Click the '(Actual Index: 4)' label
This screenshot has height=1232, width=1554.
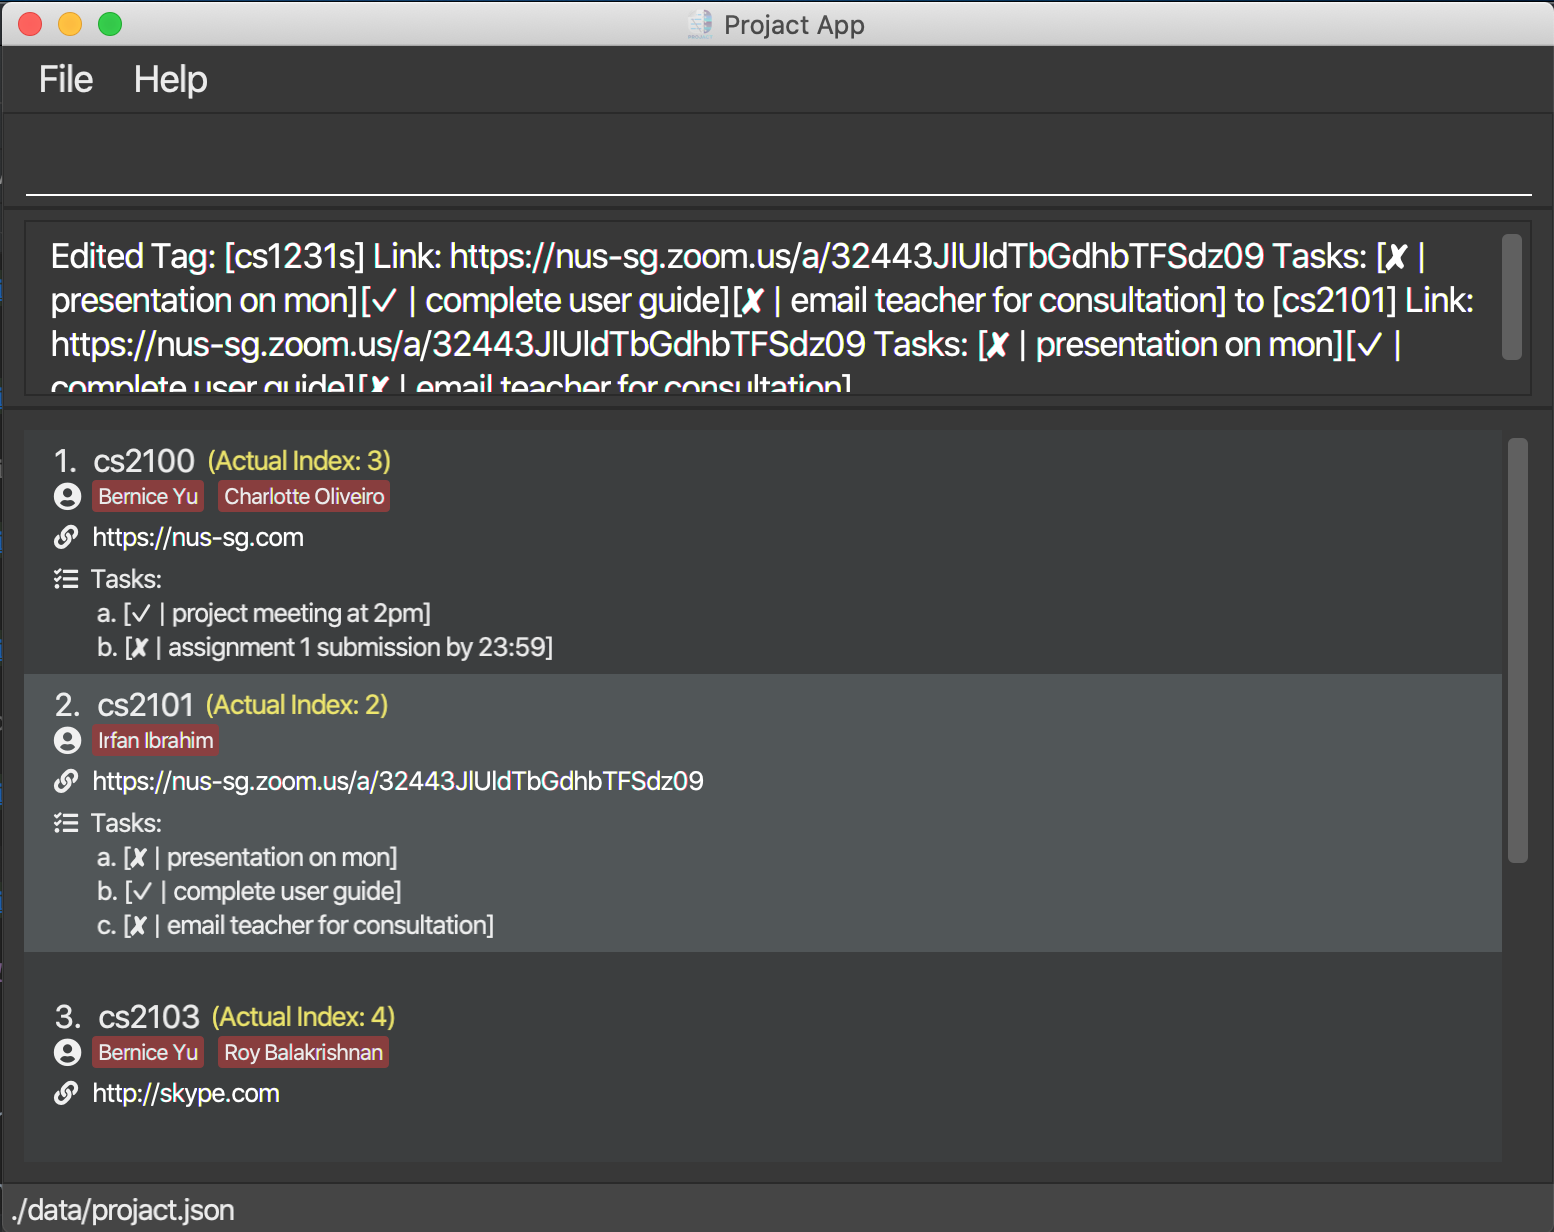pyautogui.click(x=303, y=1017)
